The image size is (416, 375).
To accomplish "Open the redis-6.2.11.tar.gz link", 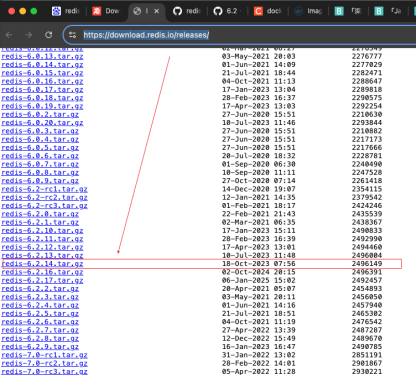I will tap(42, 239).
